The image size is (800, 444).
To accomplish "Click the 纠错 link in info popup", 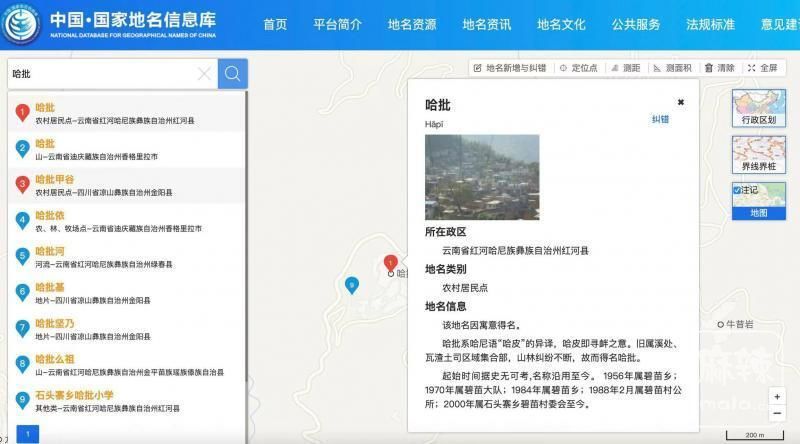I will click(660, 119).
